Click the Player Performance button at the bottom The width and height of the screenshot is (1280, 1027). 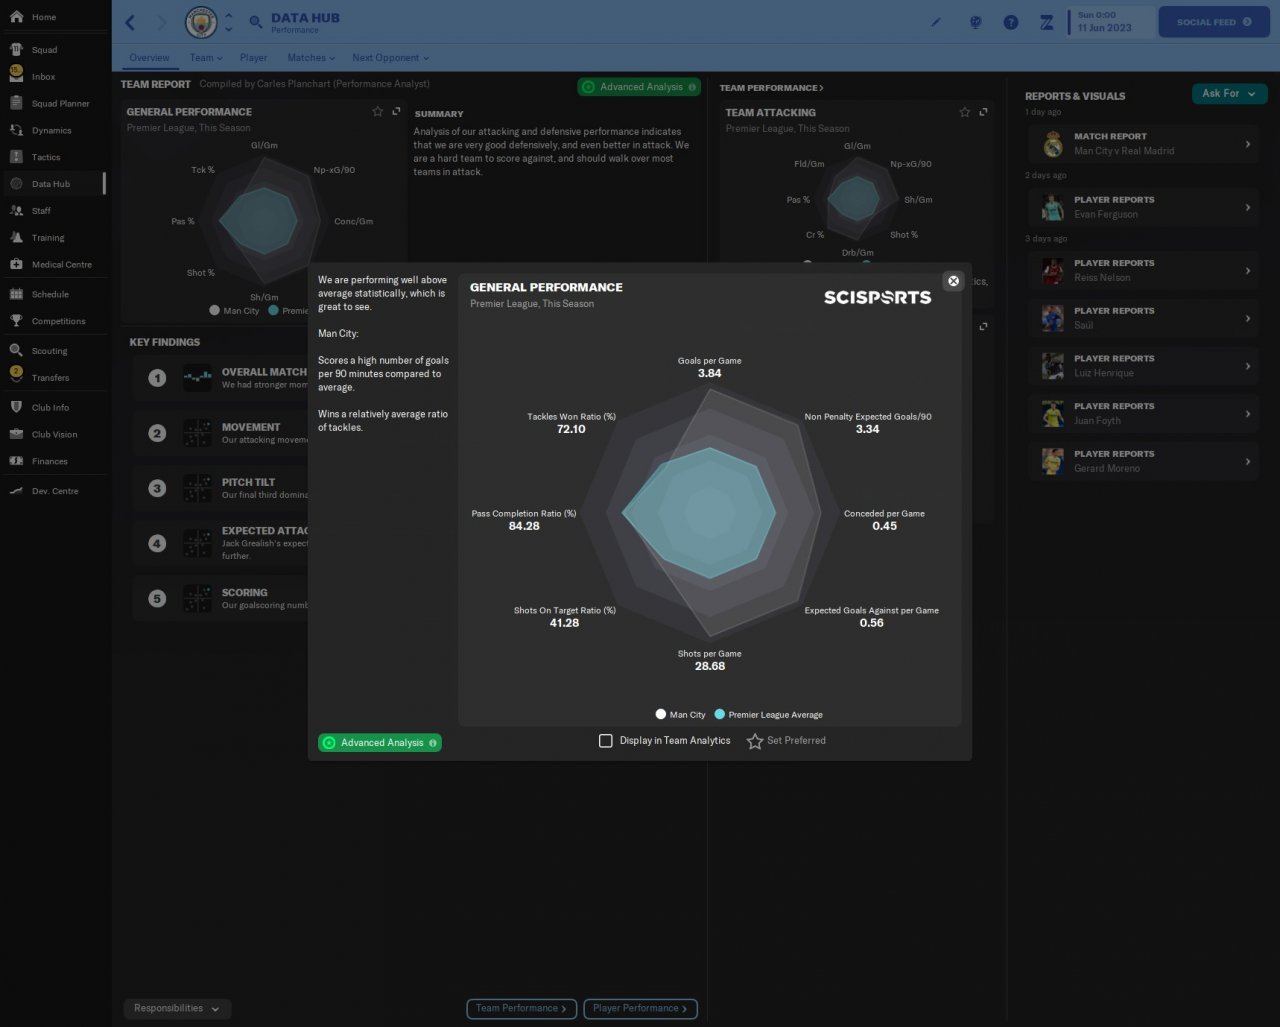point(640,1009)
